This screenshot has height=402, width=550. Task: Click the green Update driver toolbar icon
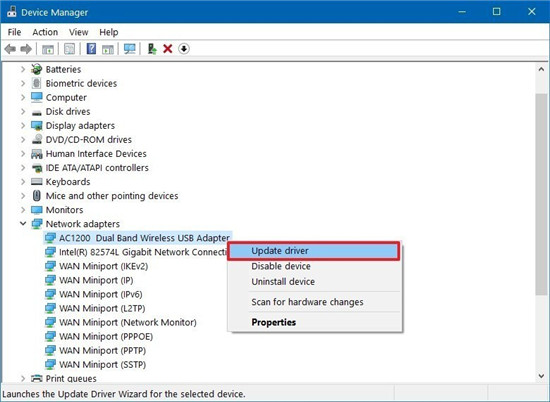152,49
